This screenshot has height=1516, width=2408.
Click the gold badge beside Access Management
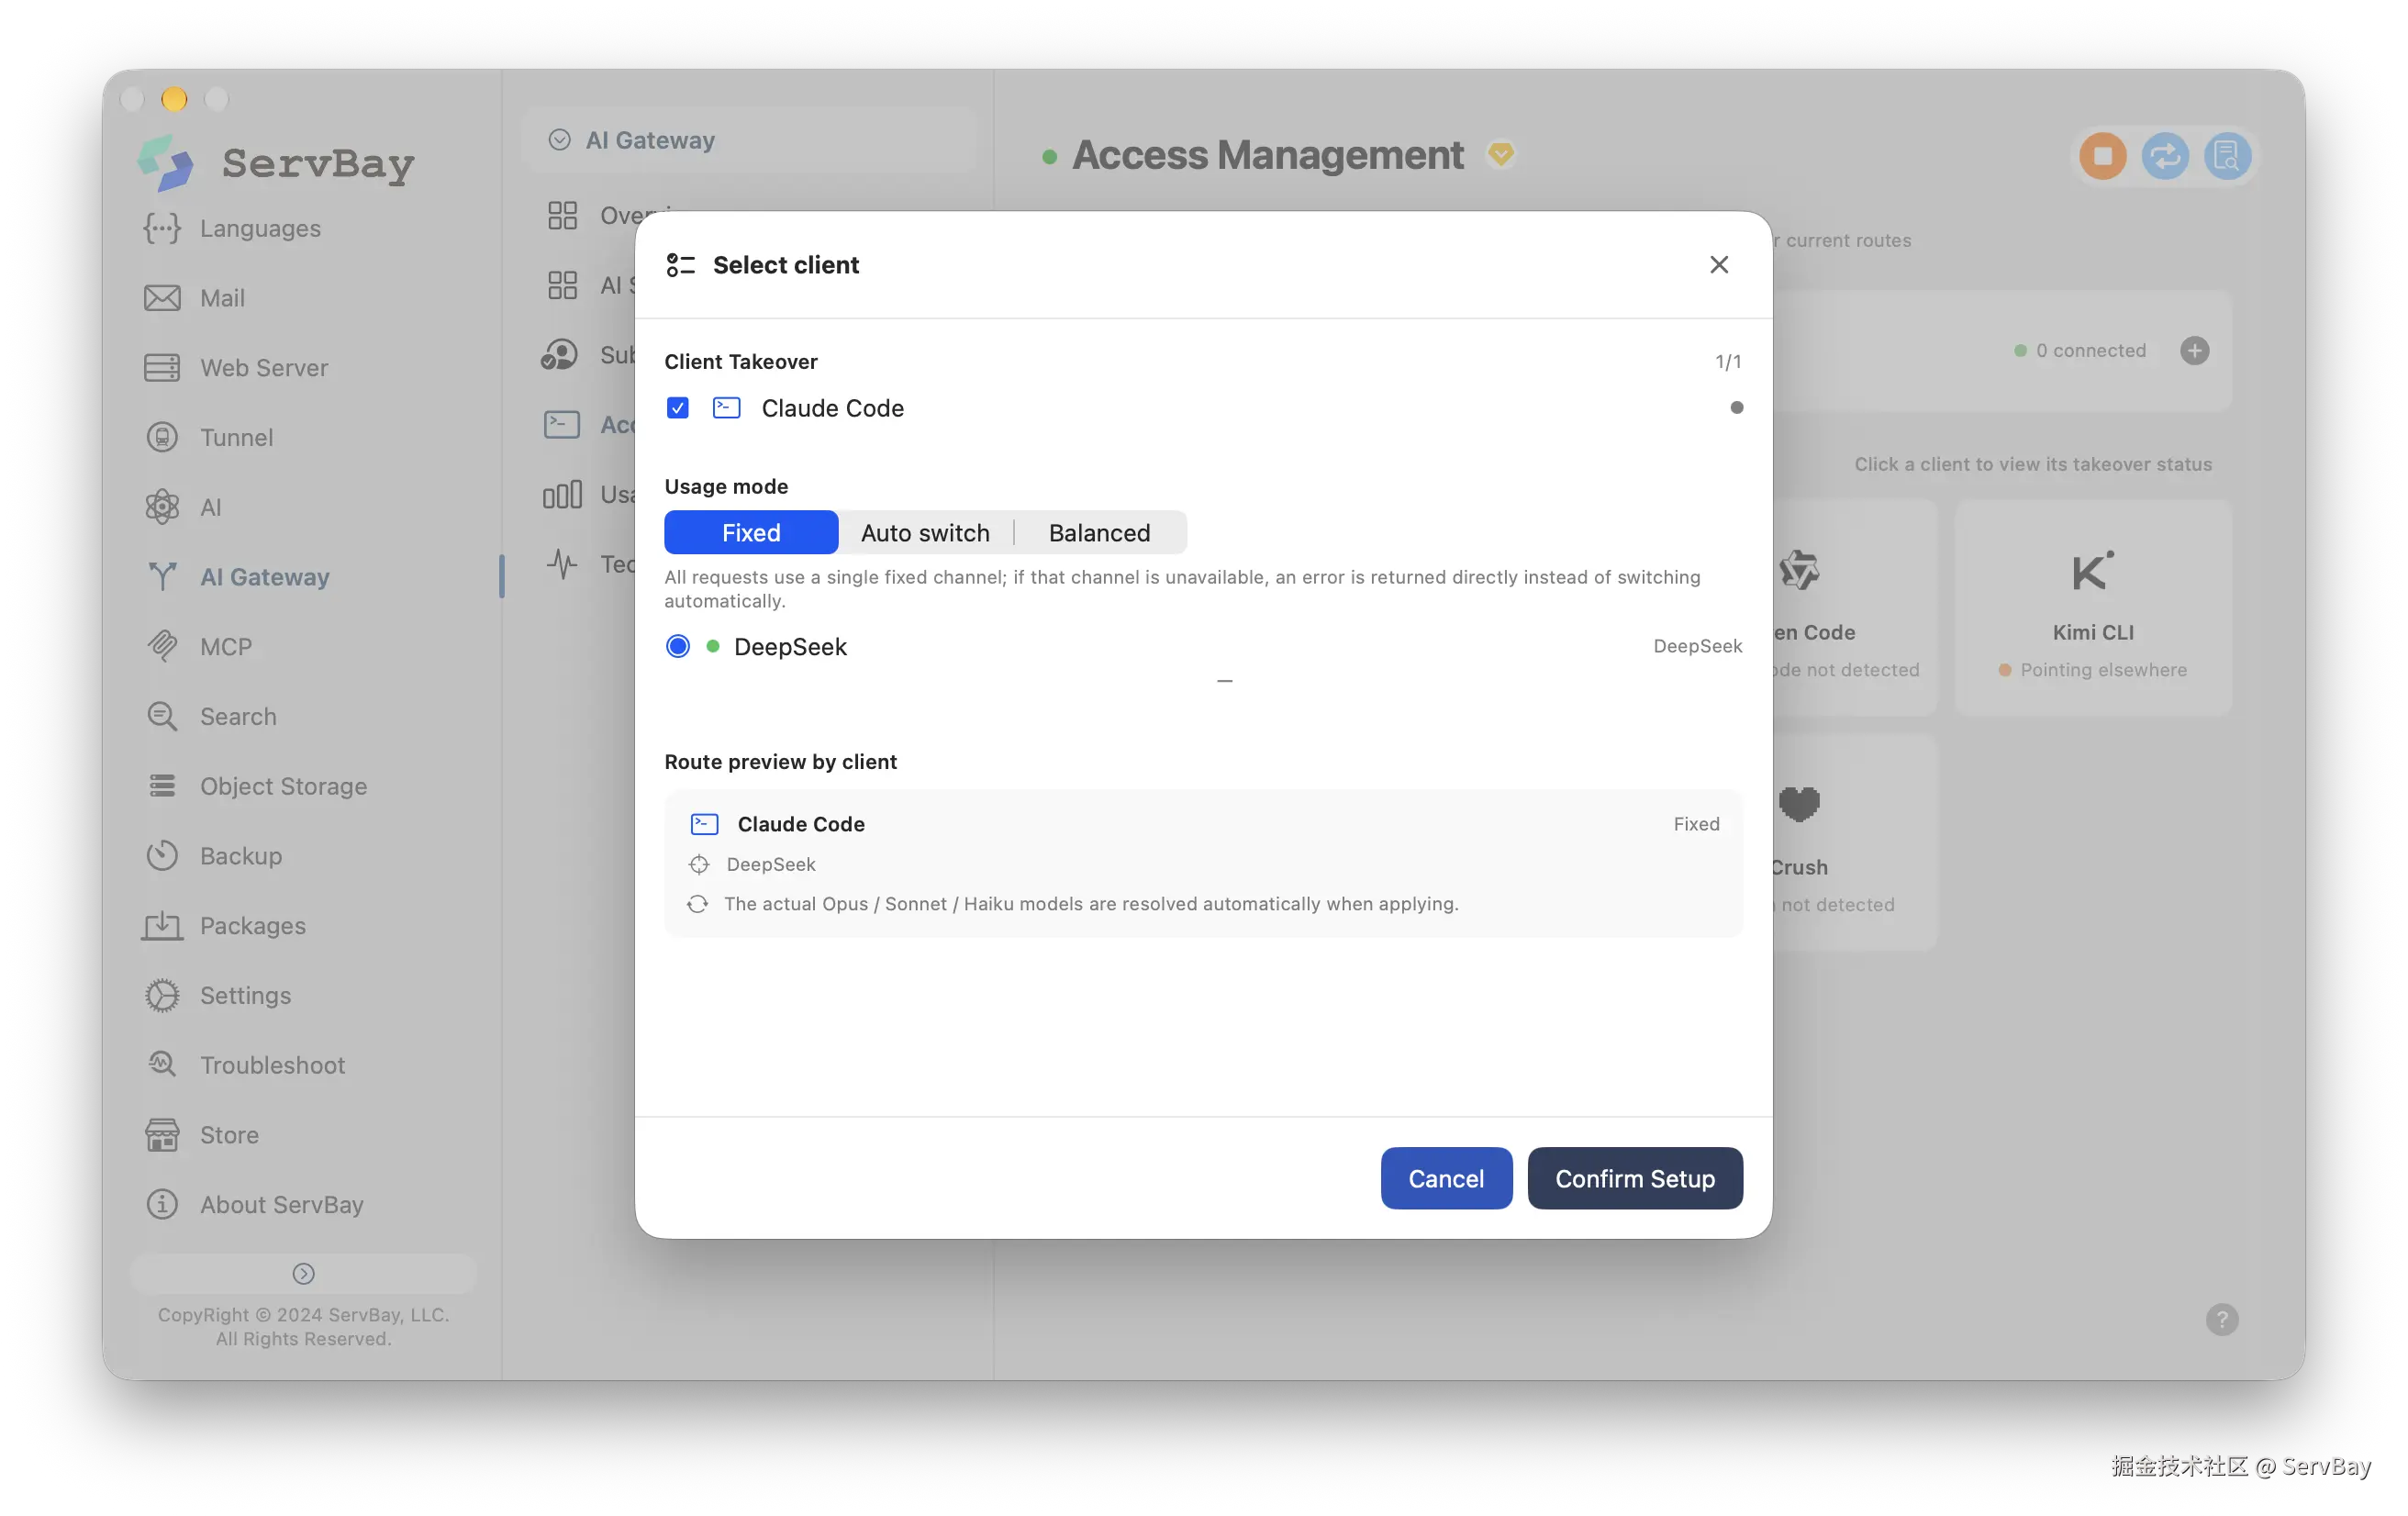pos(1501,155)
